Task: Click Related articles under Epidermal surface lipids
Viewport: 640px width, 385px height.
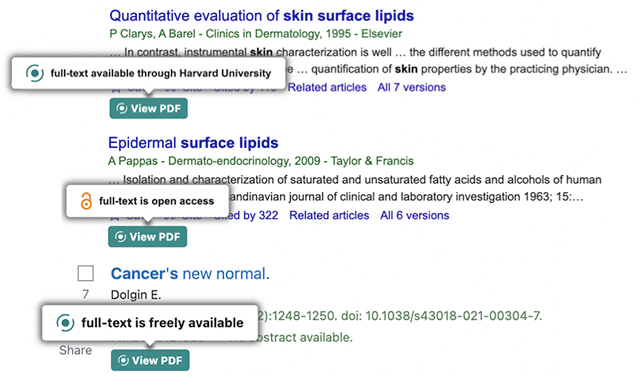Action: (x=329, y=215)
